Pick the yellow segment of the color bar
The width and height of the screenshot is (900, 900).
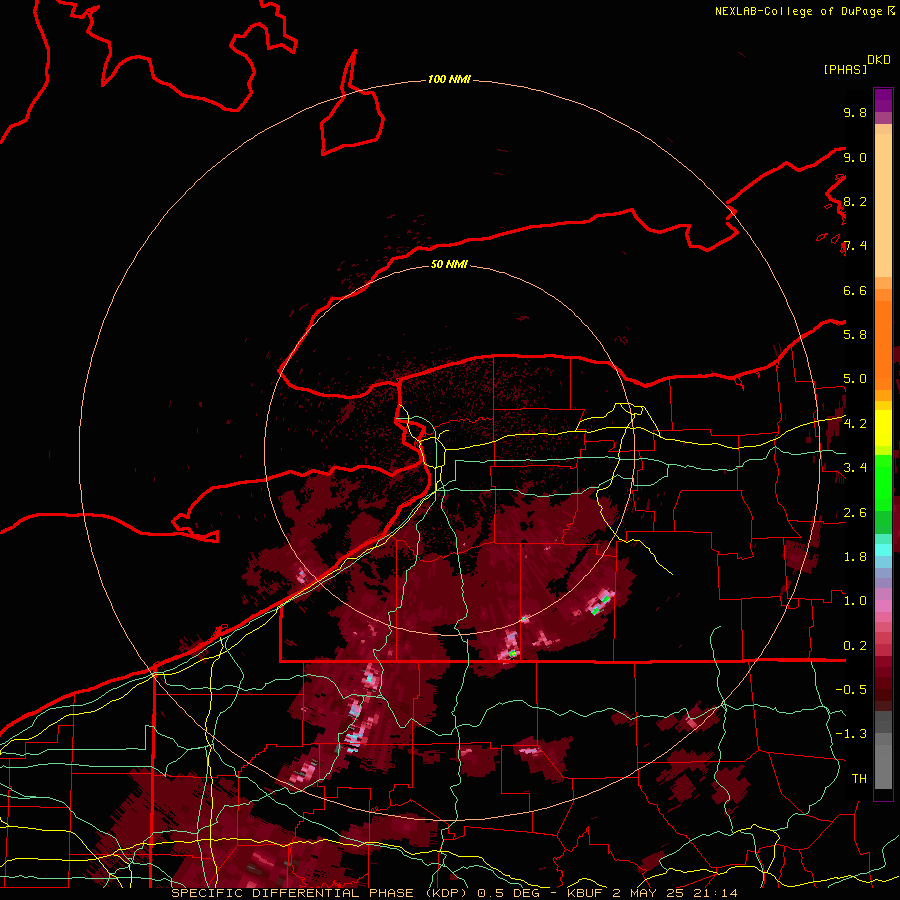(x=883, y=428)
